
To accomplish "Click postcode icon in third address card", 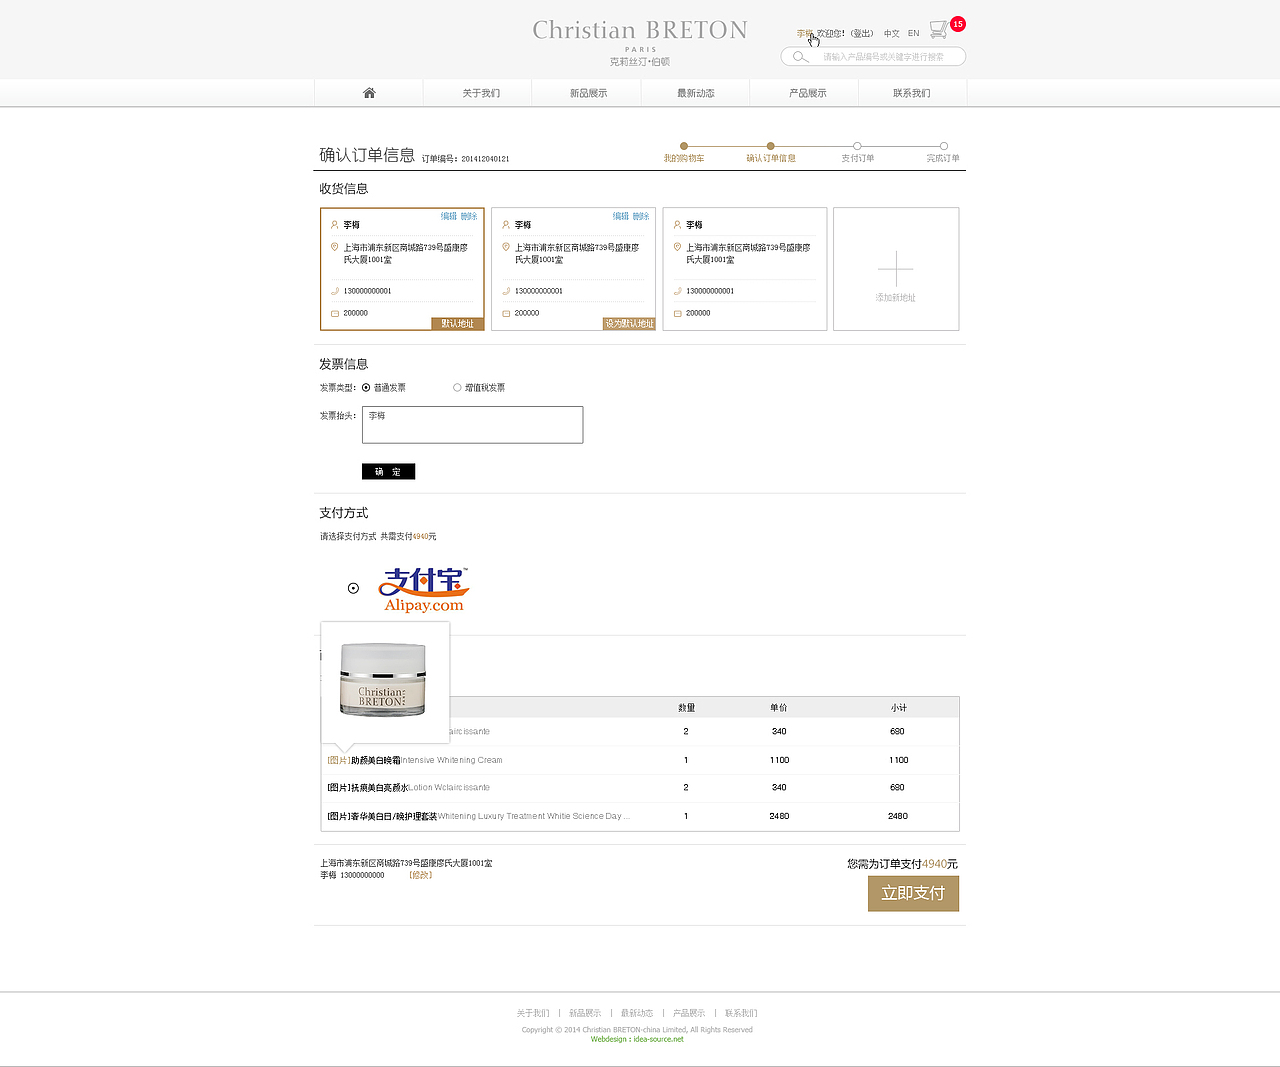I will coord(677,313).
